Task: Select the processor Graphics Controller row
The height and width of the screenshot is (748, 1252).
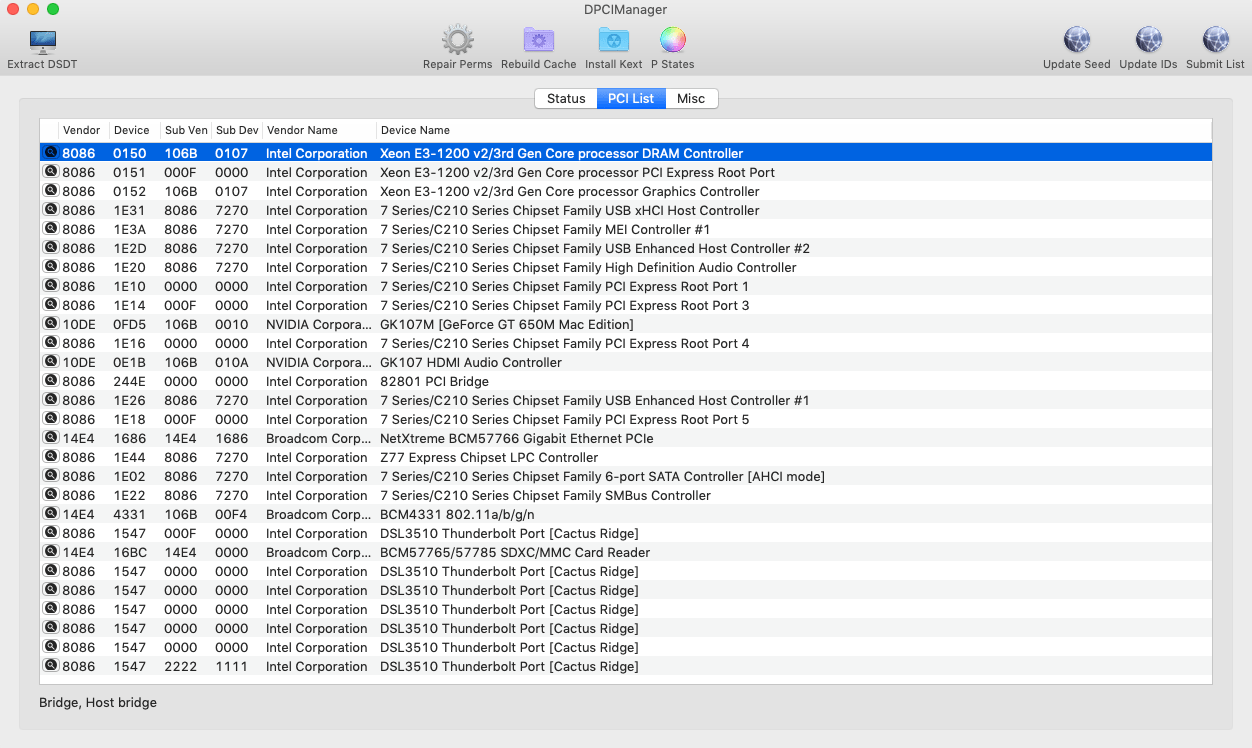Action: (x=626, y=191)
